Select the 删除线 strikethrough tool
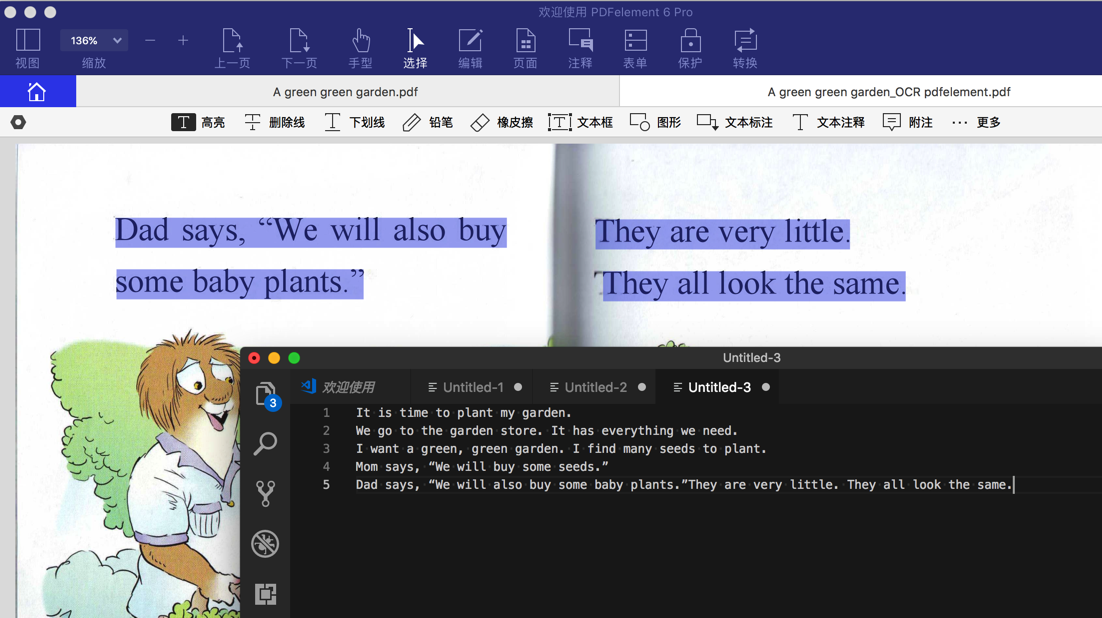The height and width of the screenshot is (618, 1102). [275, 122]
